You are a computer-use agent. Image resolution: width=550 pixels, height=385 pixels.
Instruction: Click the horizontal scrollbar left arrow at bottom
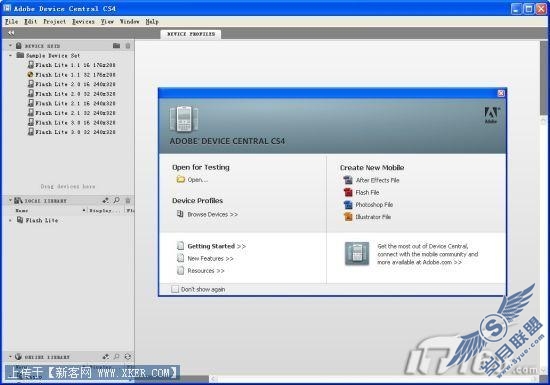pyautogui.click(x=213, y=379)
